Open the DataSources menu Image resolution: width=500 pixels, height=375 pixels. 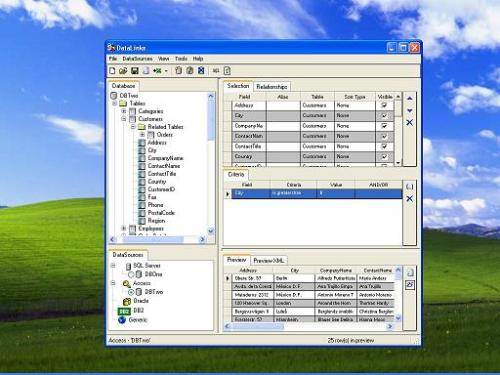(x=137, y=59)
